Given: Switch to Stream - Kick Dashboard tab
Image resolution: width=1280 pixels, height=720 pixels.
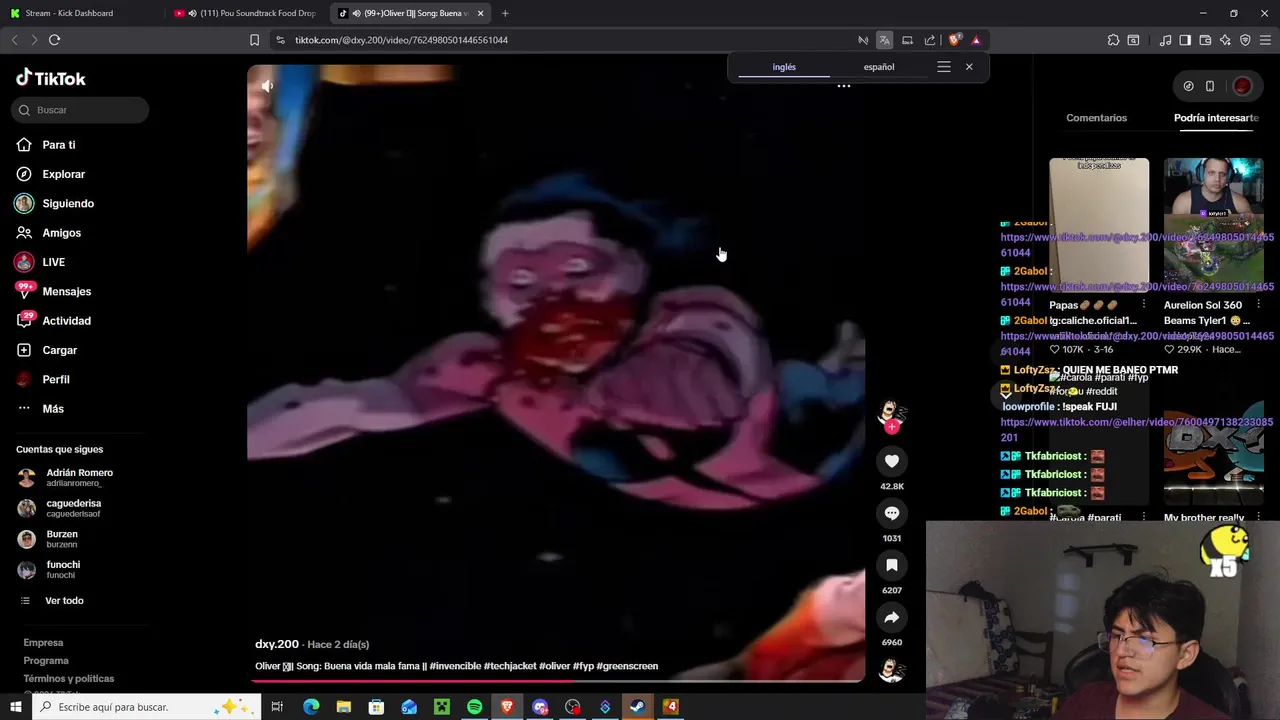Looking at the screenshot, I should coord(80,13).
